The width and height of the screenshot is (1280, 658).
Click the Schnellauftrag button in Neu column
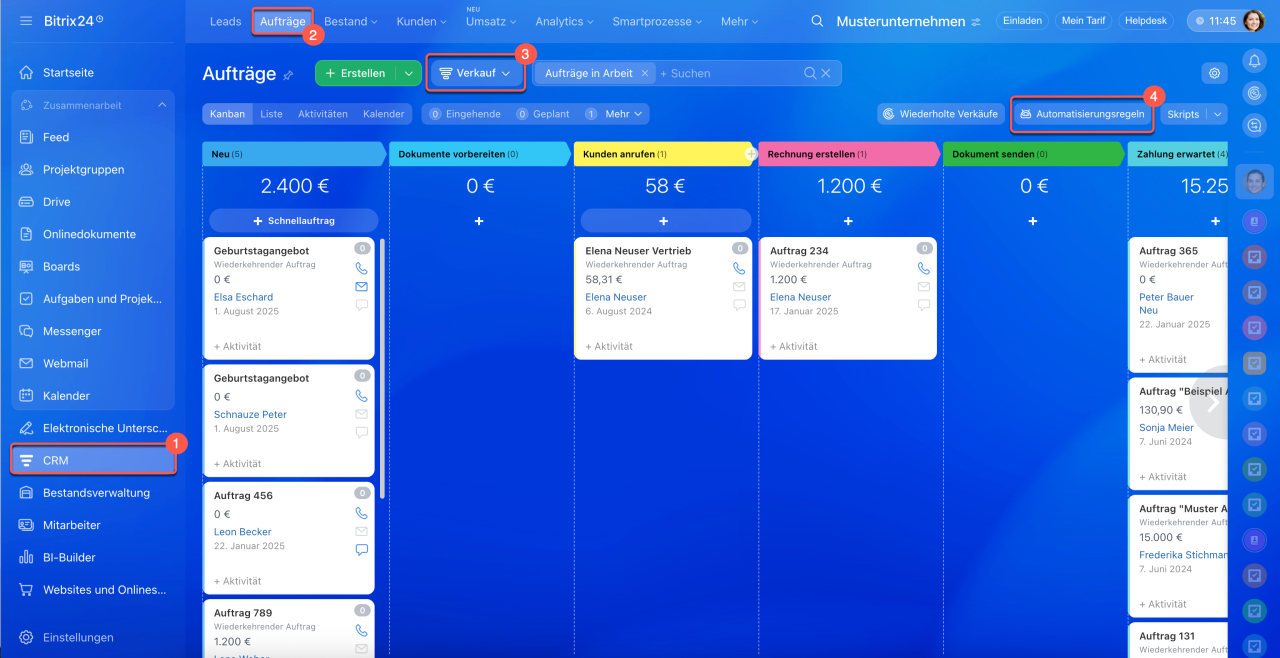tap(294, 221)
